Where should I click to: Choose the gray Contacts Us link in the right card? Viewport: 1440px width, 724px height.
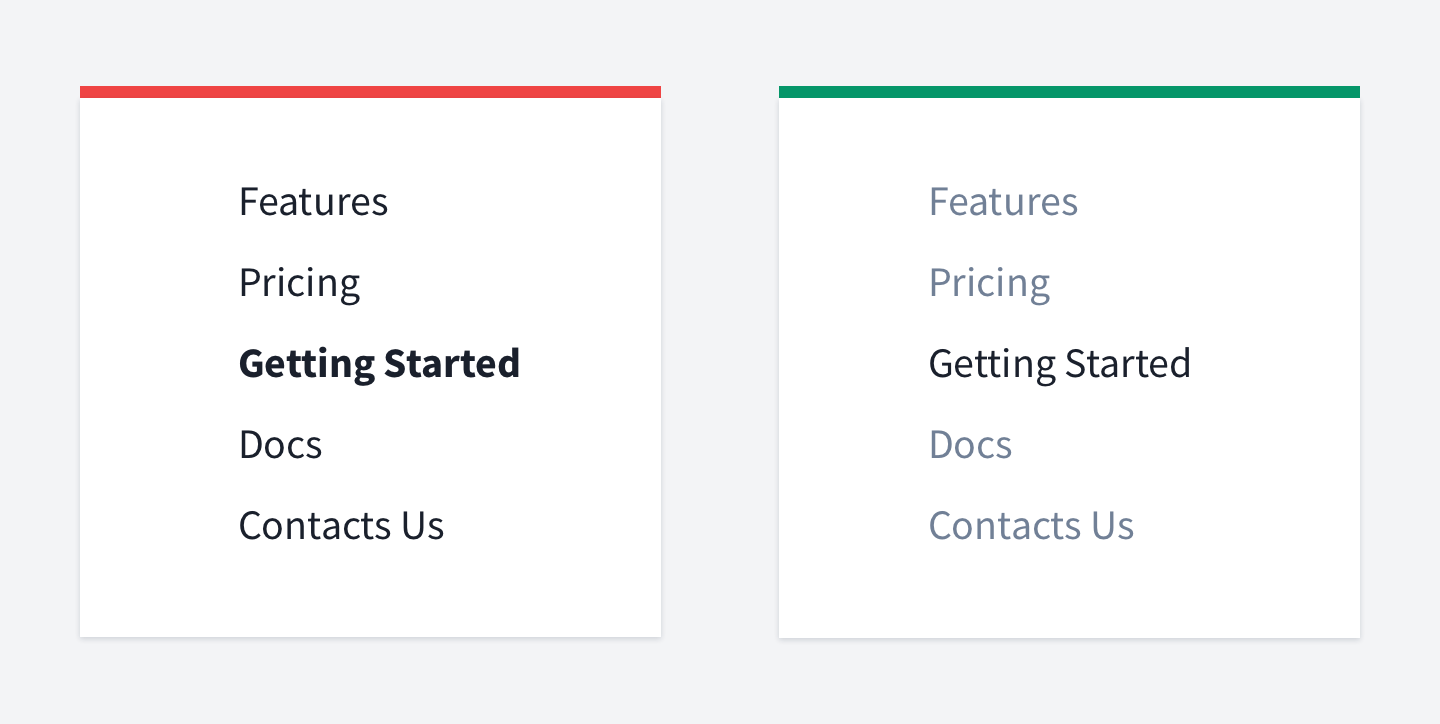(x=1031, y=526)
